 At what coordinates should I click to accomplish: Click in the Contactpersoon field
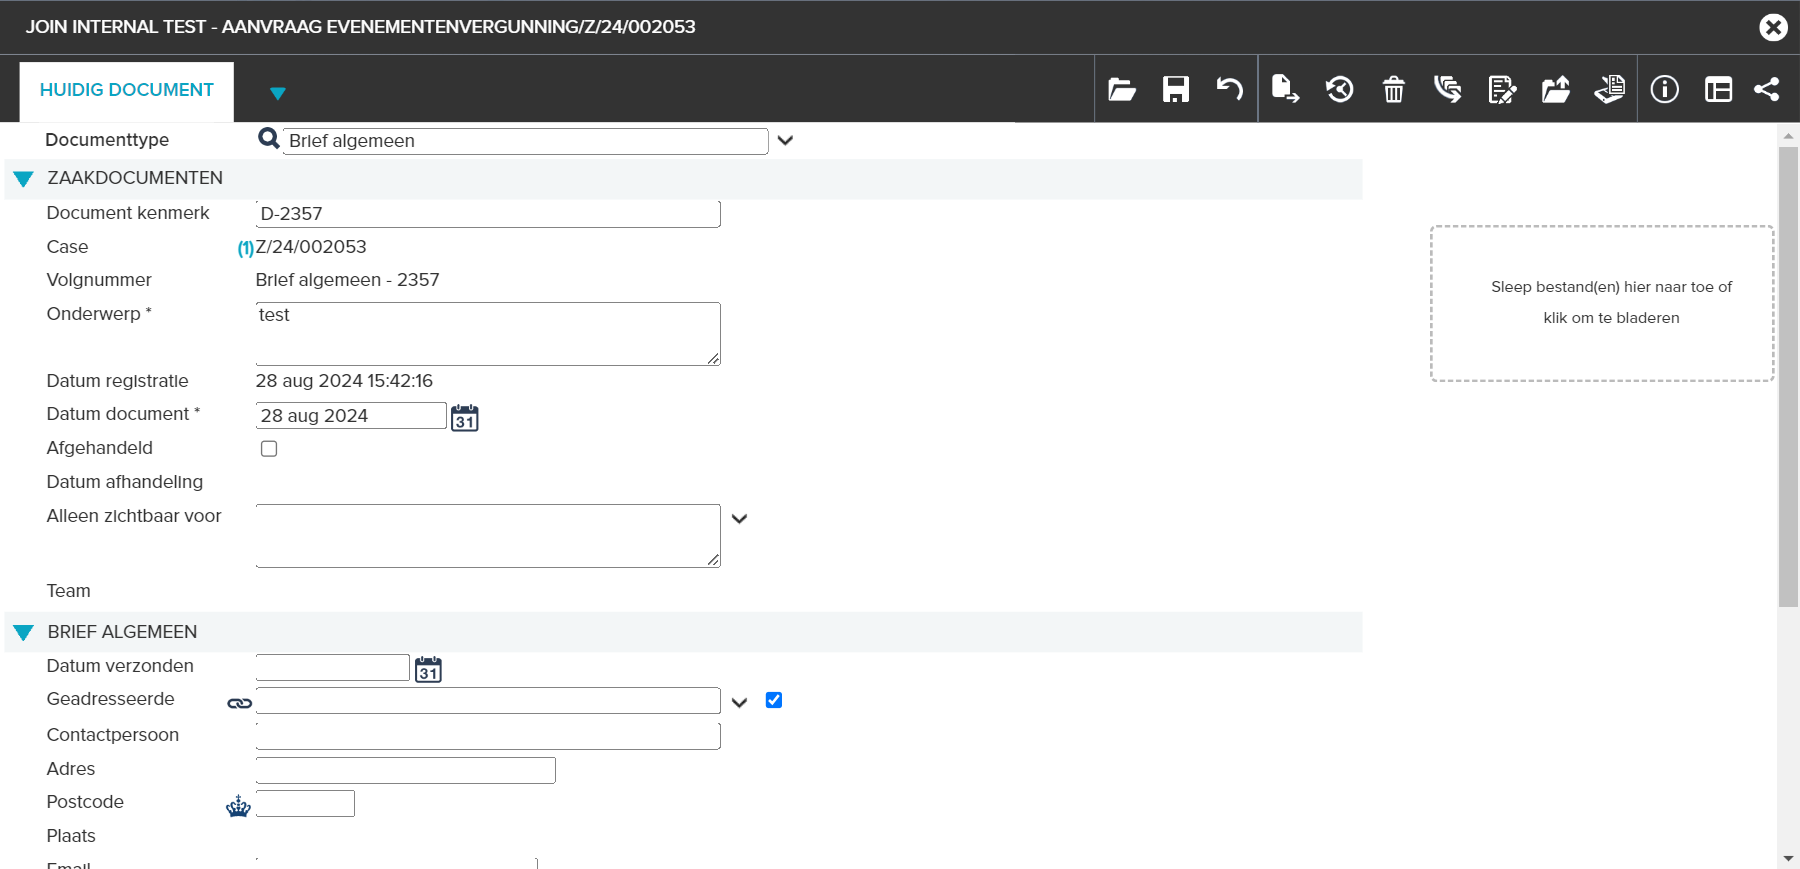[x=488, y=736]
